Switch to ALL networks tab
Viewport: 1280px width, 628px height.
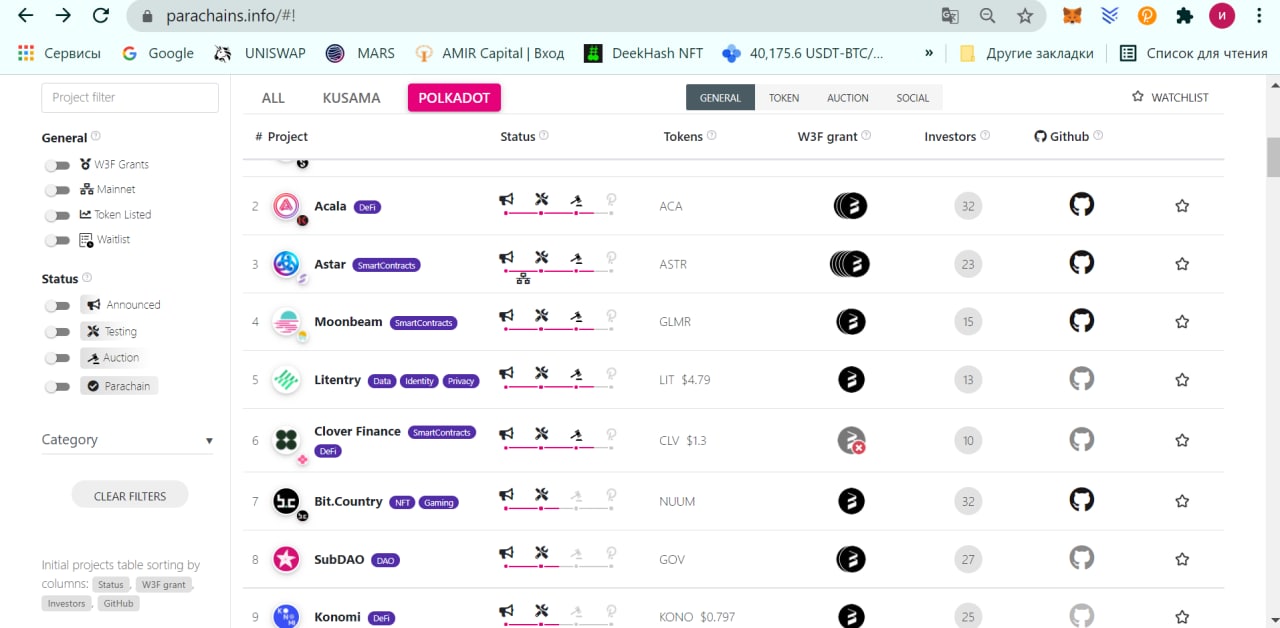(273, 98)
